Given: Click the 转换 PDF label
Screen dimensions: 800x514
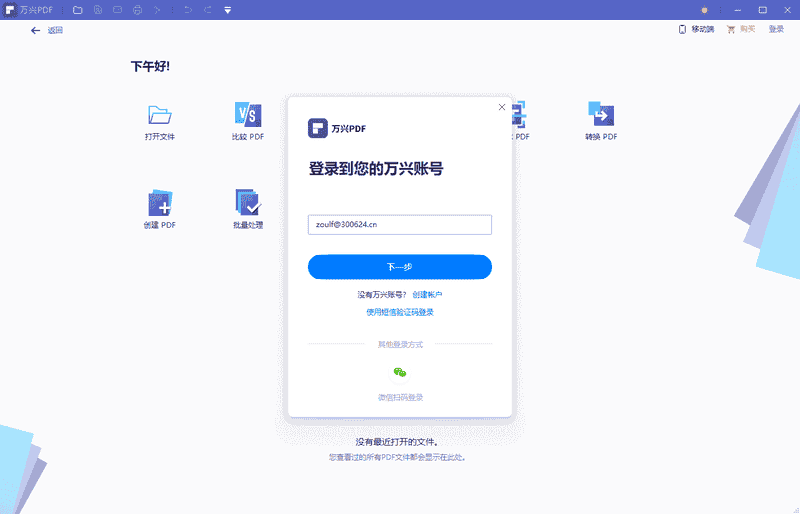Looking at the screenshot, I should tap(601, 137).
